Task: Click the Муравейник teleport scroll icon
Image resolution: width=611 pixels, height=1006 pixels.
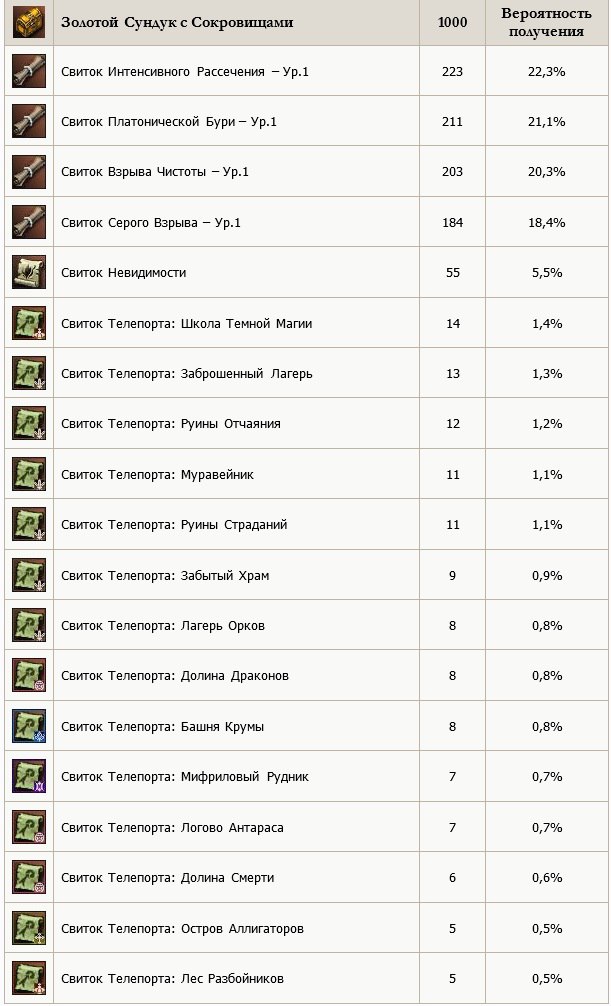Action: [29, 474]
